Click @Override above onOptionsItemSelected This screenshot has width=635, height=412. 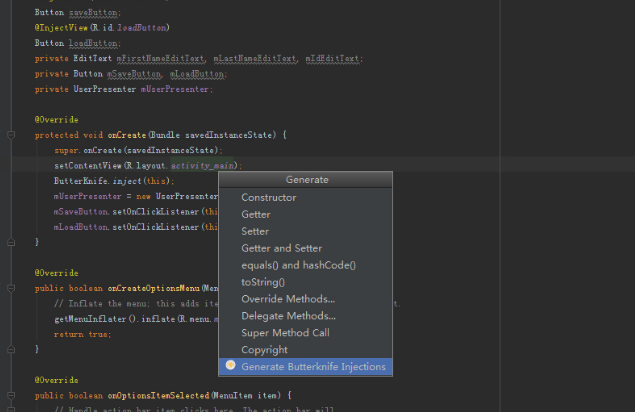(56, 380)
